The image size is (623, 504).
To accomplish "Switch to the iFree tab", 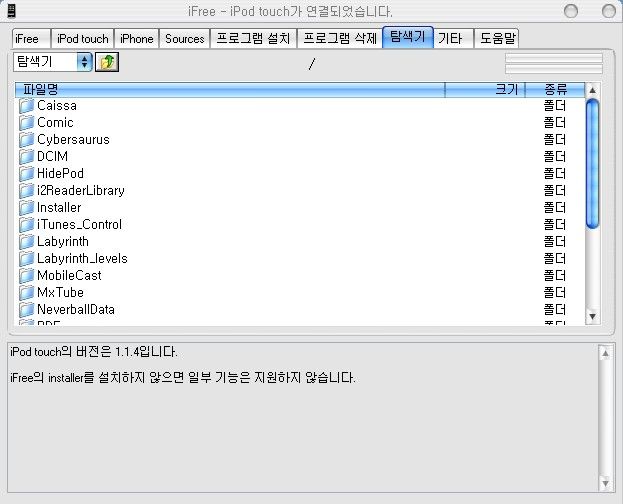I will [x=31, y=39].
